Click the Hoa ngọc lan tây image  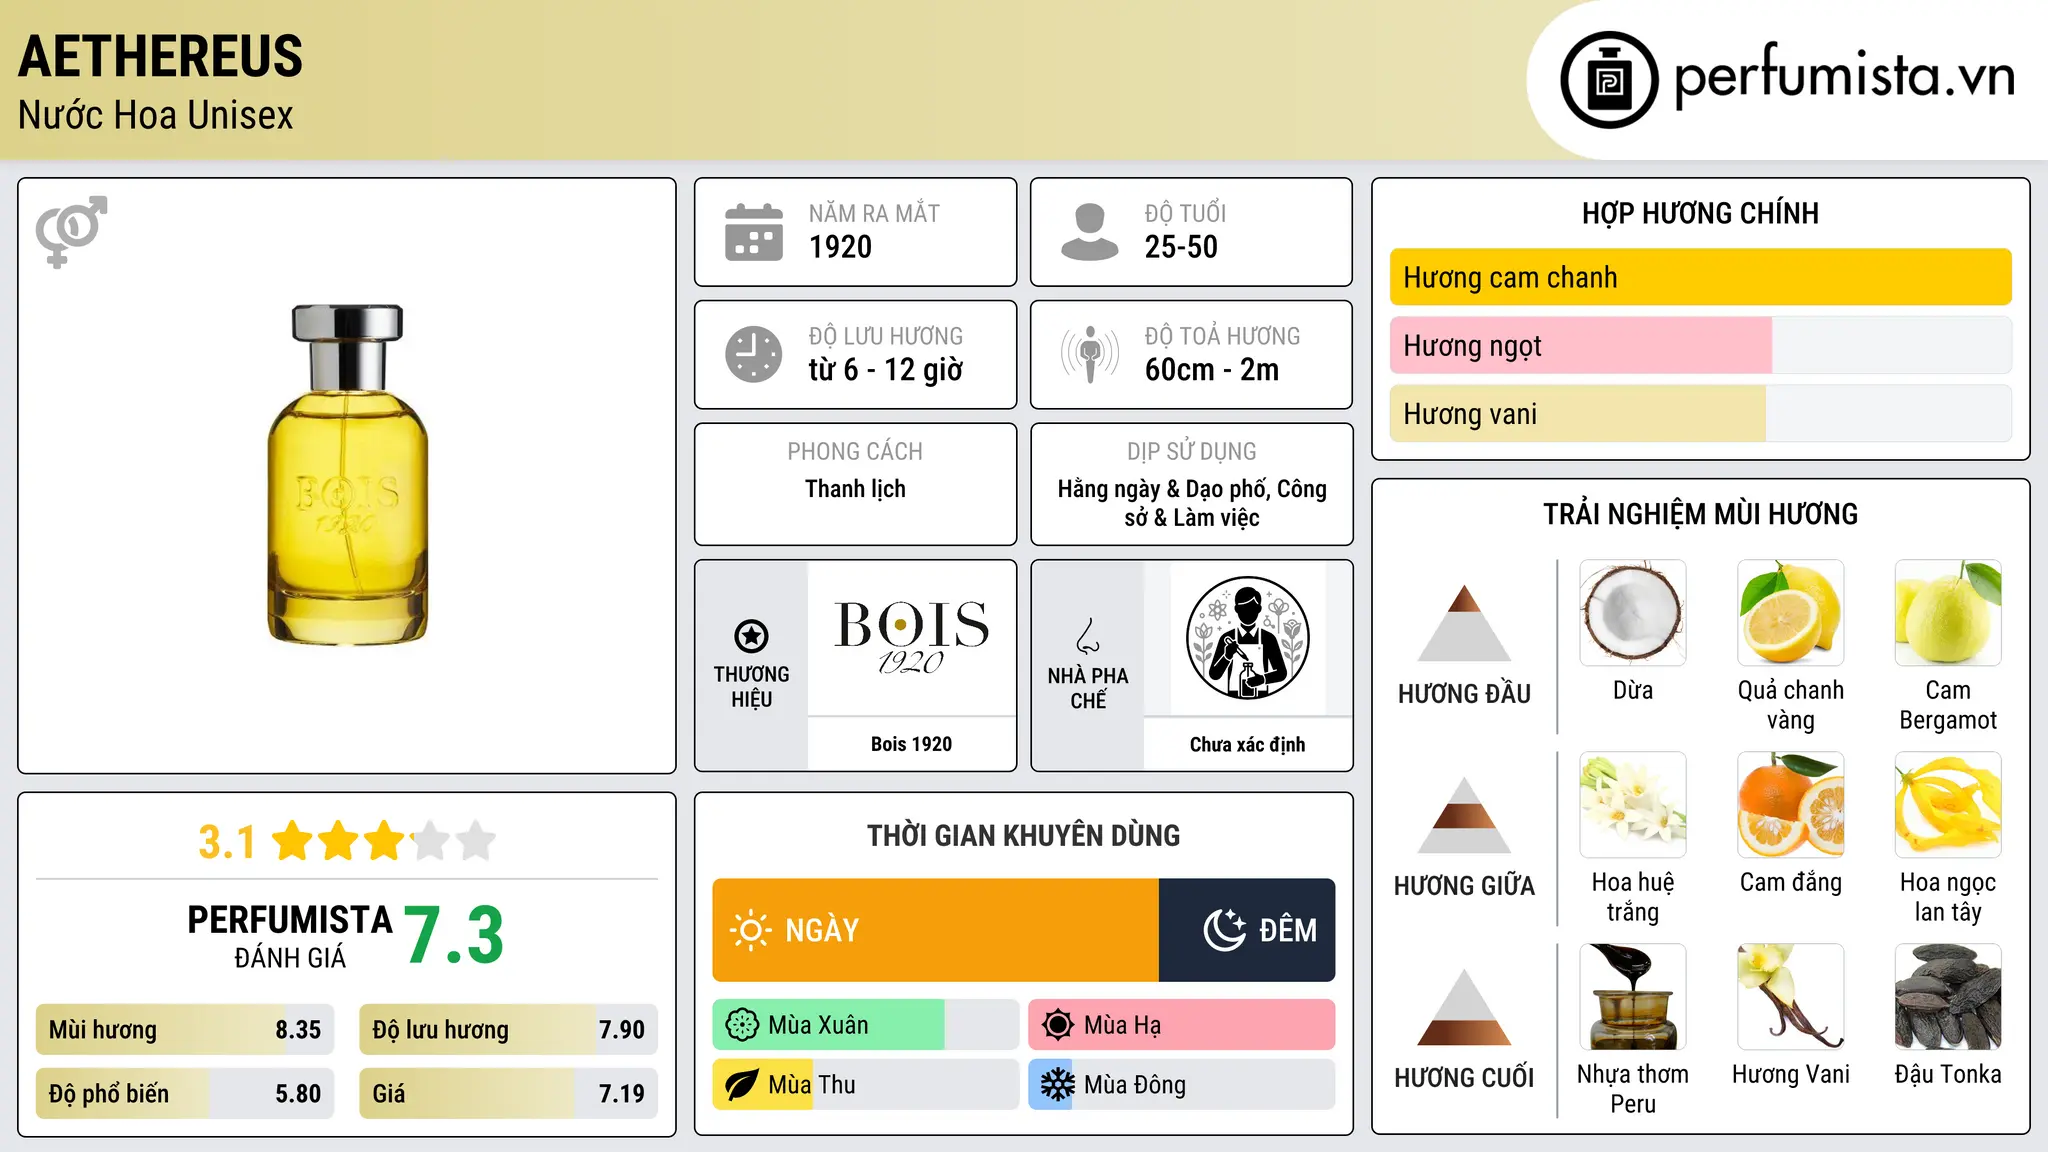[x=1948, y=805]
